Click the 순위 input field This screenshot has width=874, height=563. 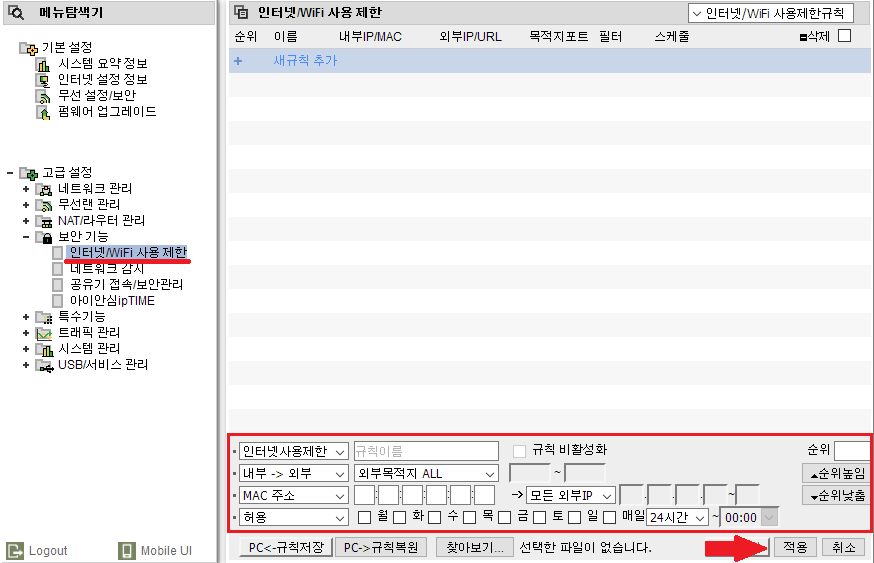pyautogui.click(x=851, y=450)
